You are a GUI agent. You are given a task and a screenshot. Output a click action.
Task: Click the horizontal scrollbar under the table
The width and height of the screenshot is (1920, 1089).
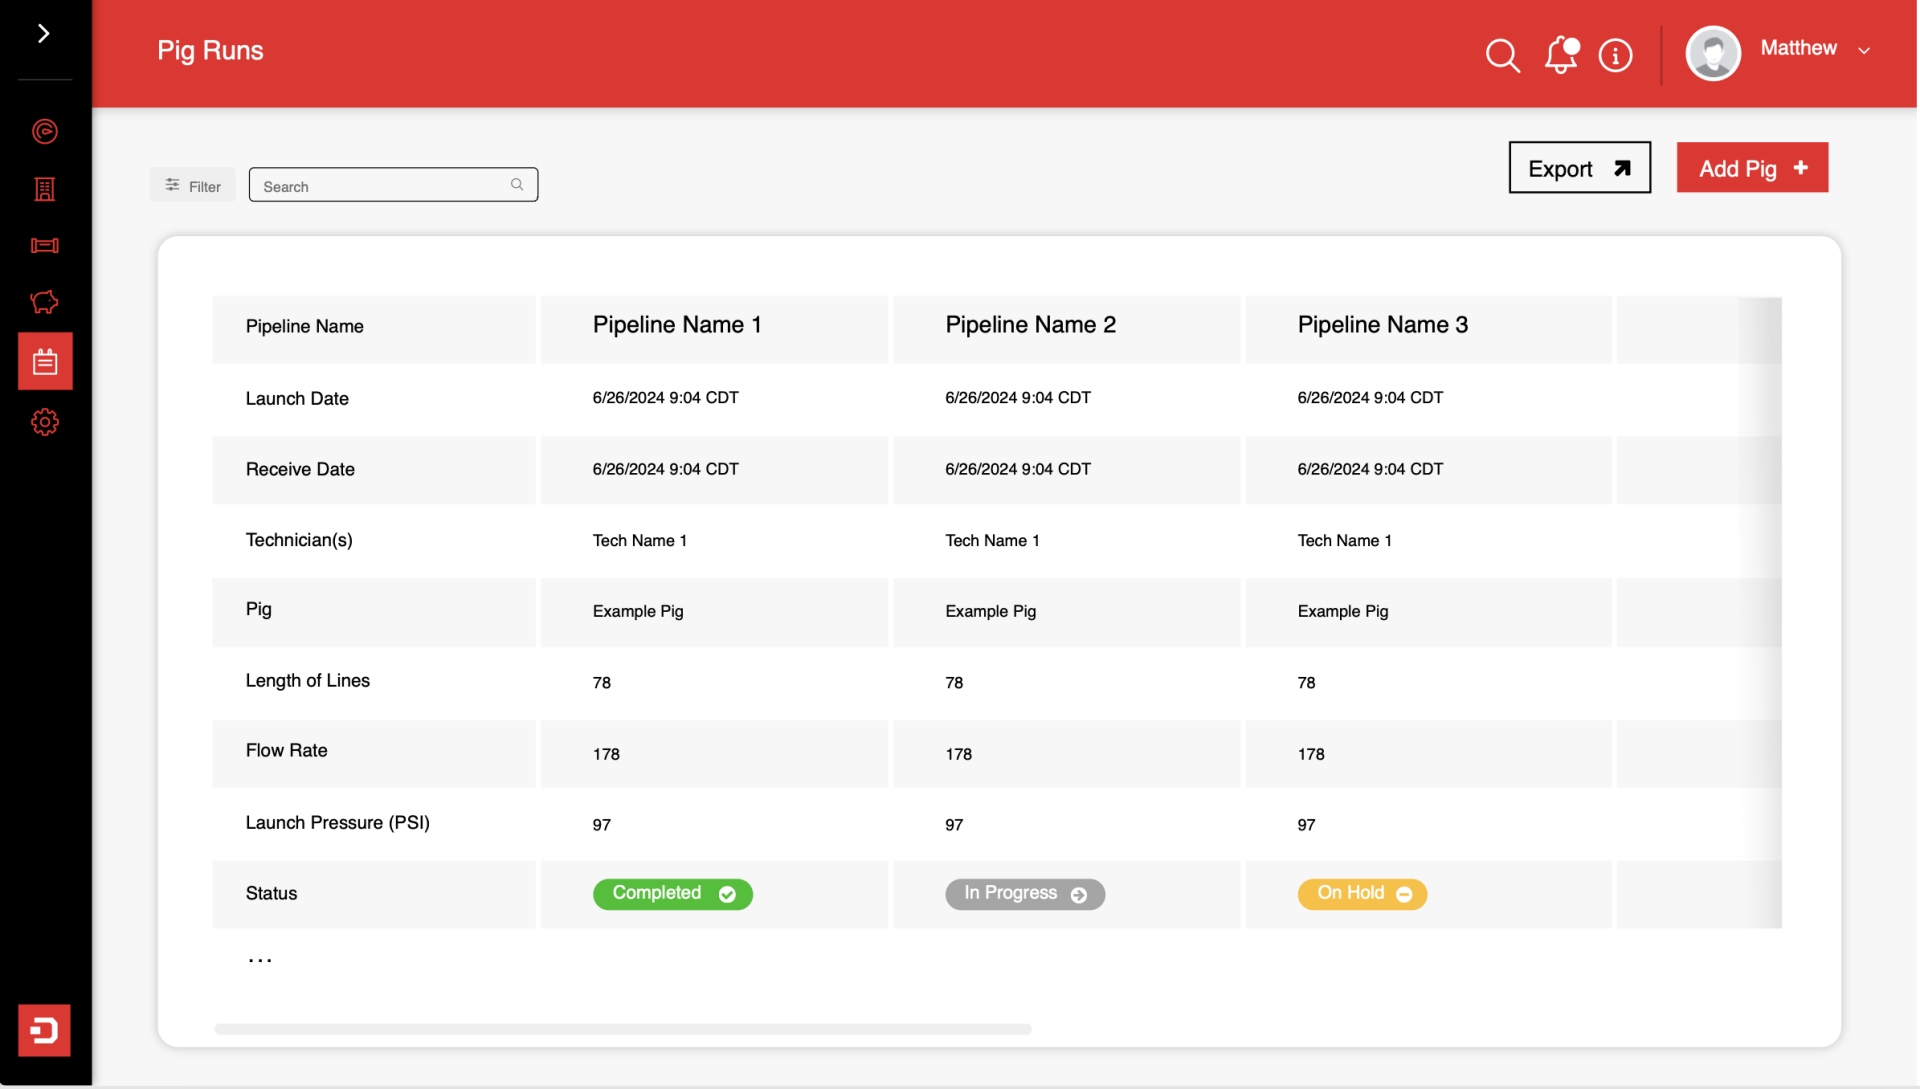coord(622,1029)
